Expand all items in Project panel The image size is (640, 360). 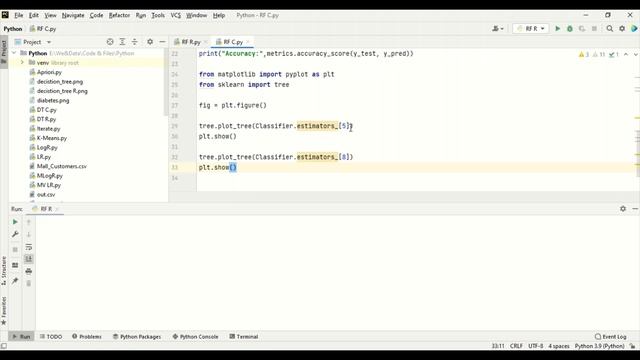tap(122, 42)
